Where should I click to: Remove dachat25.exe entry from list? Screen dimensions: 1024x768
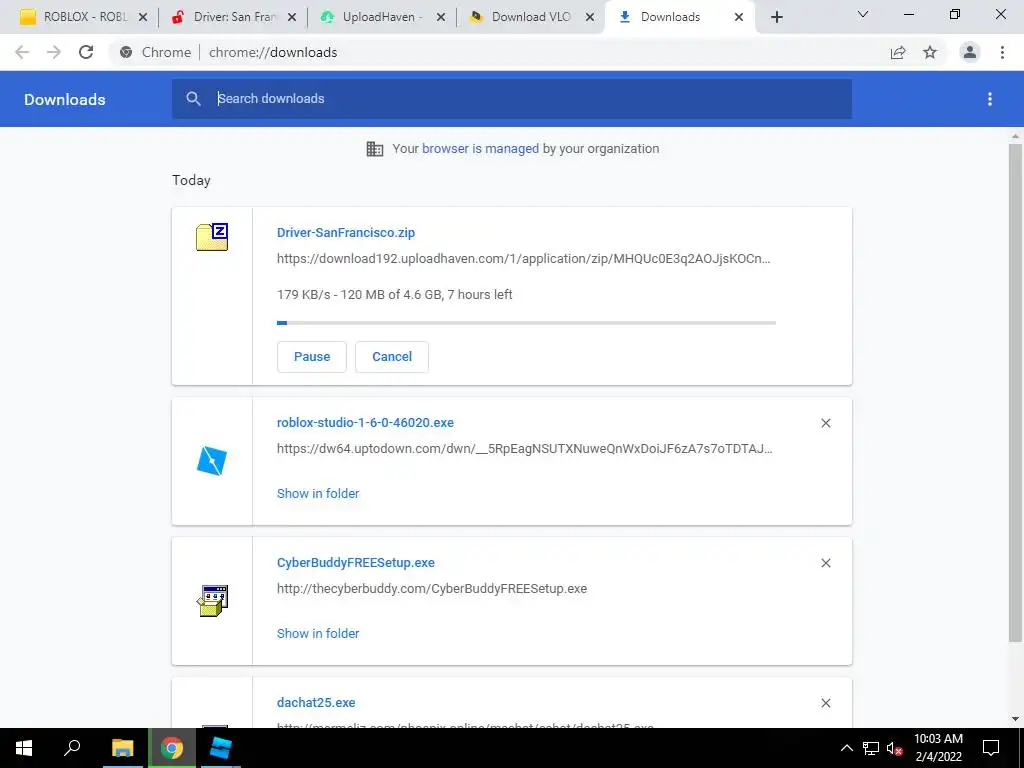click(825, 703)
